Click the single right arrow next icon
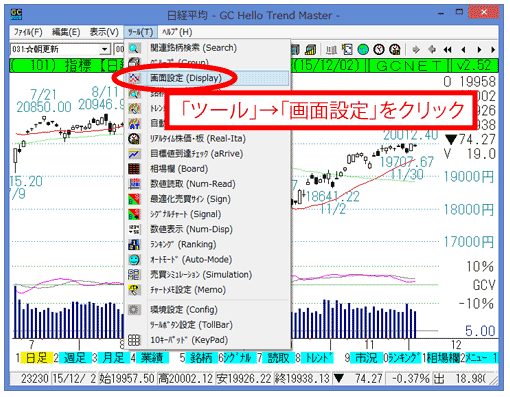This screenshot has height=397, width=510. point(479,50)
